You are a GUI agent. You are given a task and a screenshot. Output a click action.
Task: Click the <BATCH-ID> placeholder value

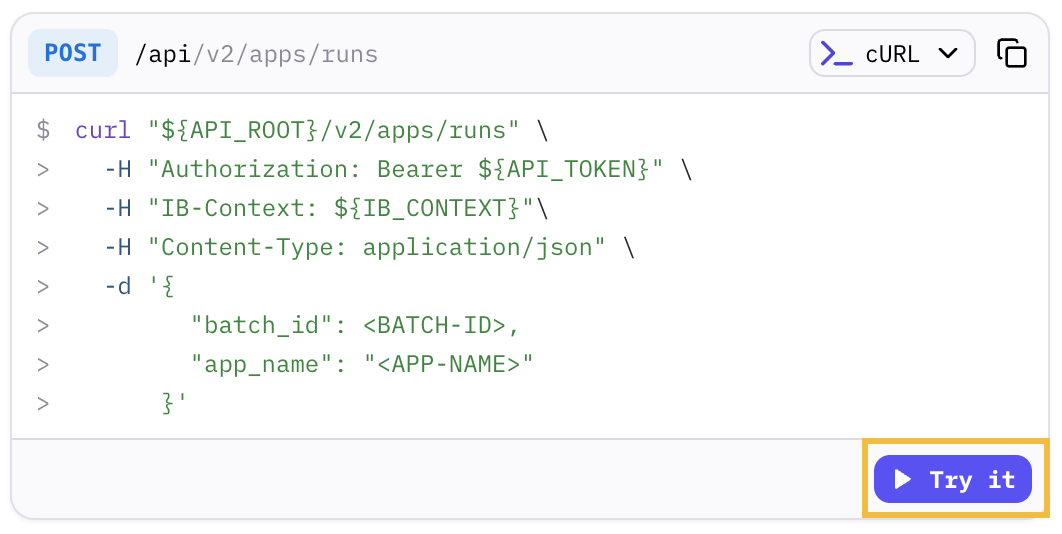(x=441, y=325)
